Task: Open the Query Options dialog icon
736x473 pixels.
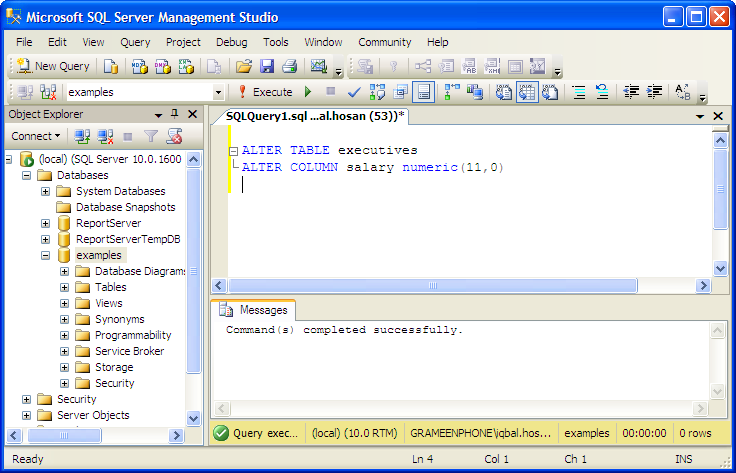Action: tap(400, 92)
